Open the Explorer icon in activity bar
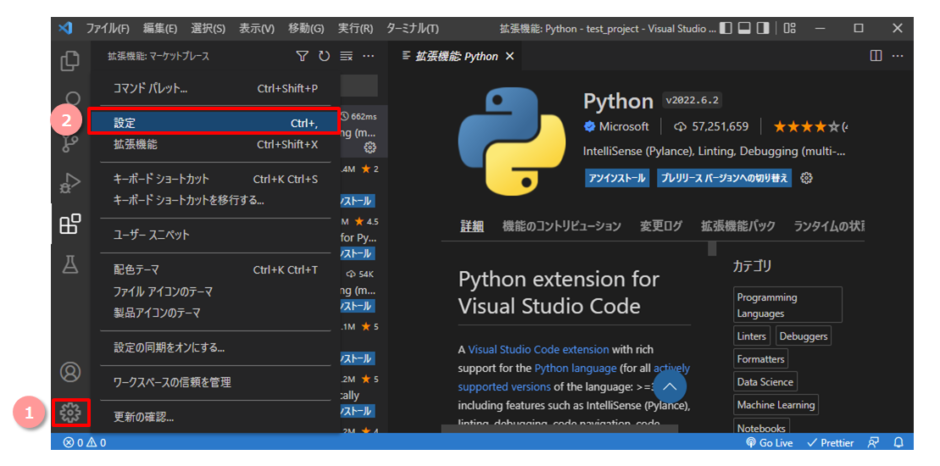 click(x=70, y=61)
